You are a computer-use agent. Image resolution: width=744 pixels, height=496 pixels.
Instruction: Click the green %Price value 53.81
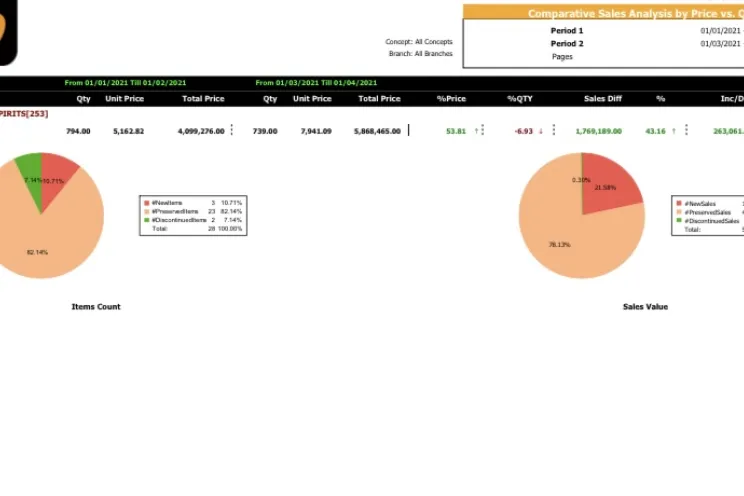(456, 131)
